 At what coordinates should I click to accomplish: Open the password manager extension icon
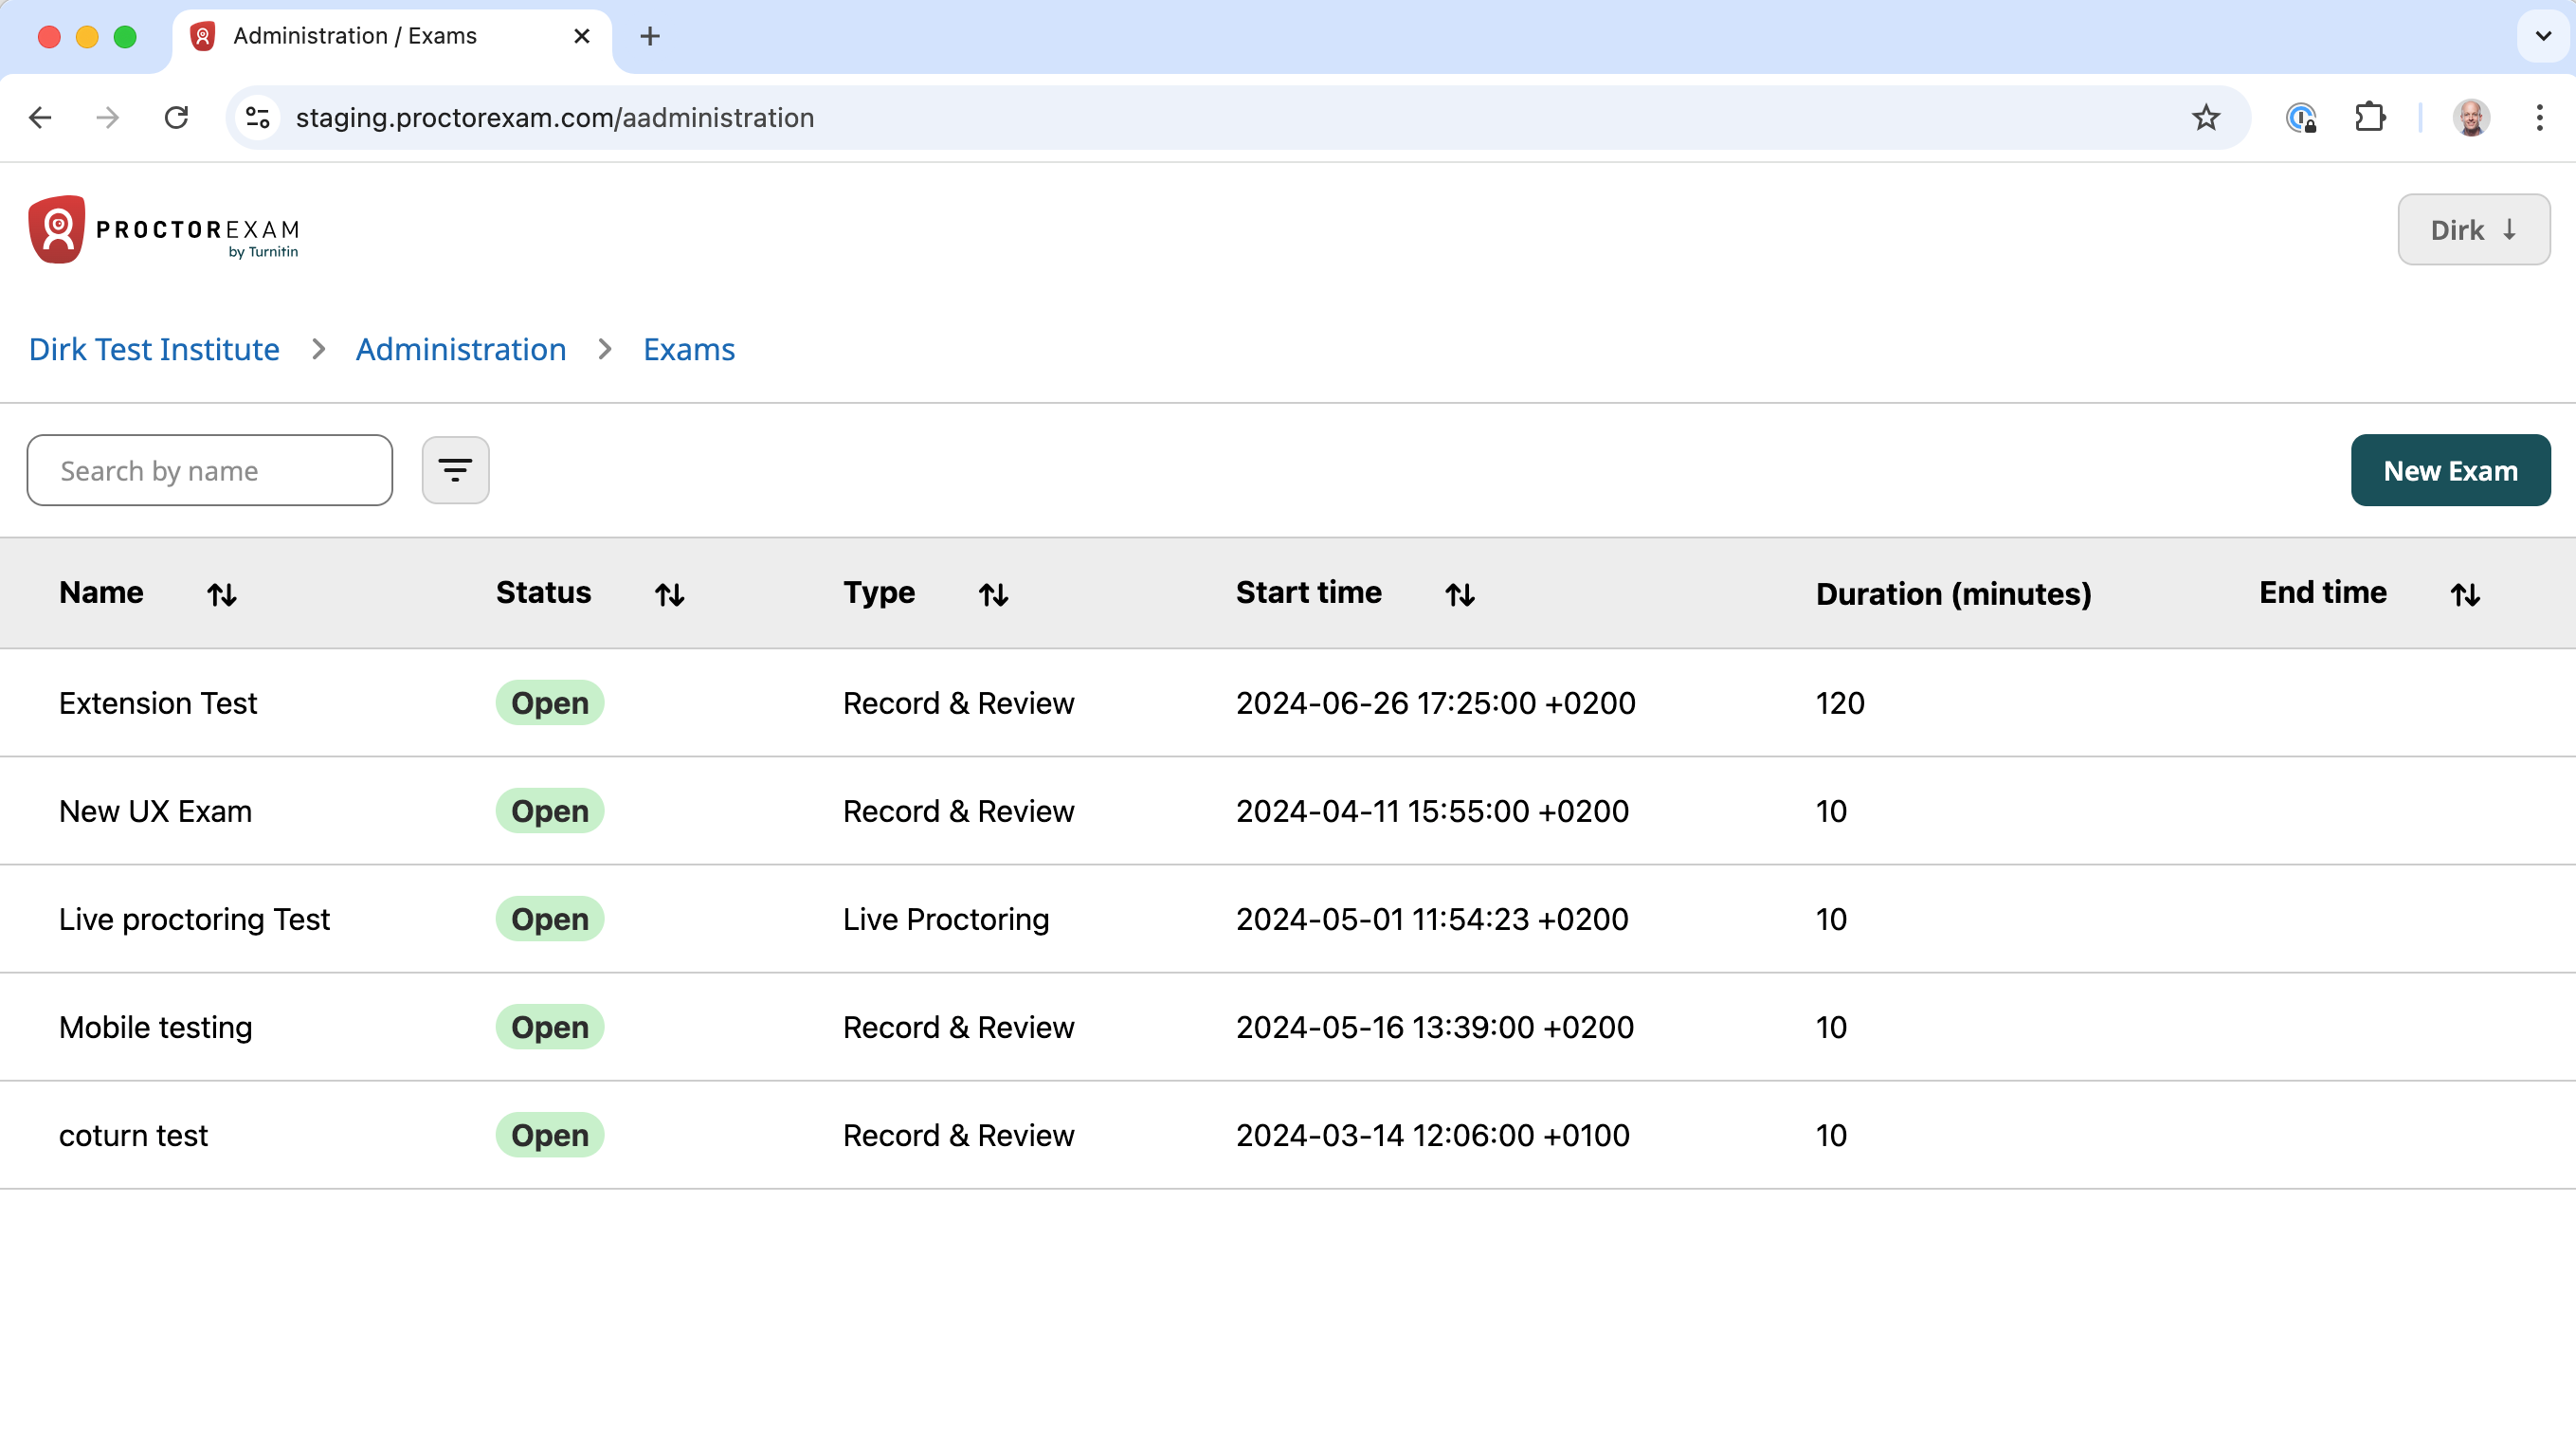(2301, 118)
